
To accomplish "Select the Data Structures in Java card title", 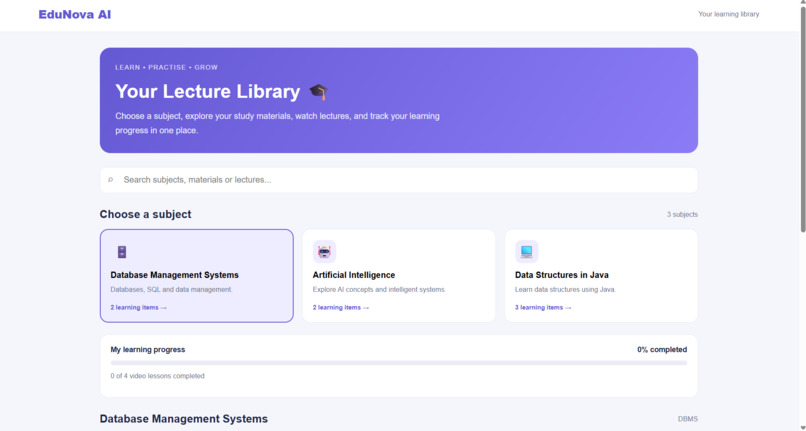I will coord(562,275).
